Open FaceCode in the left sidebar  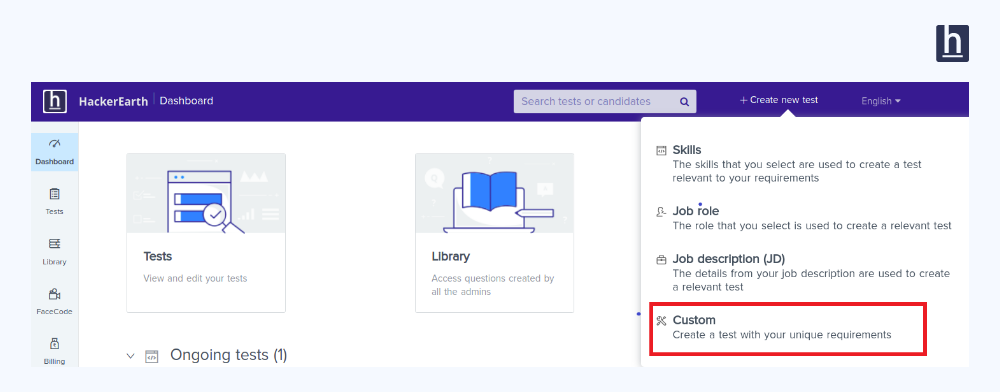tap(54, 302)
